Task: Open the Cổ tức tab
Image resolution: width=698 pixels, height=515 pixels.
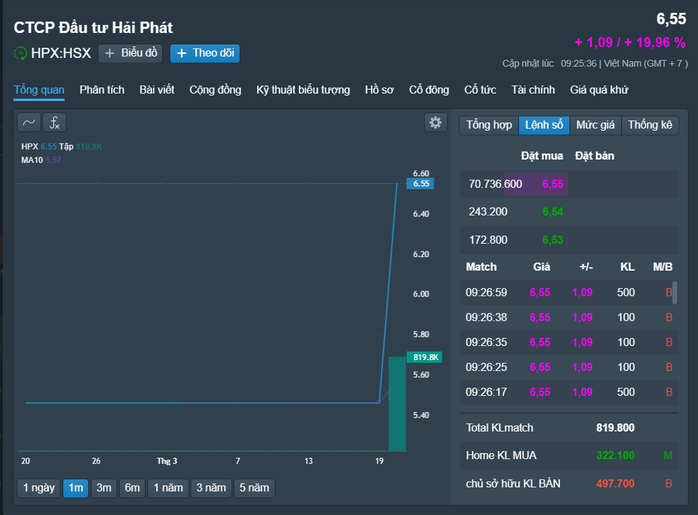Action: pyautogui.click(x=480, y=90)
